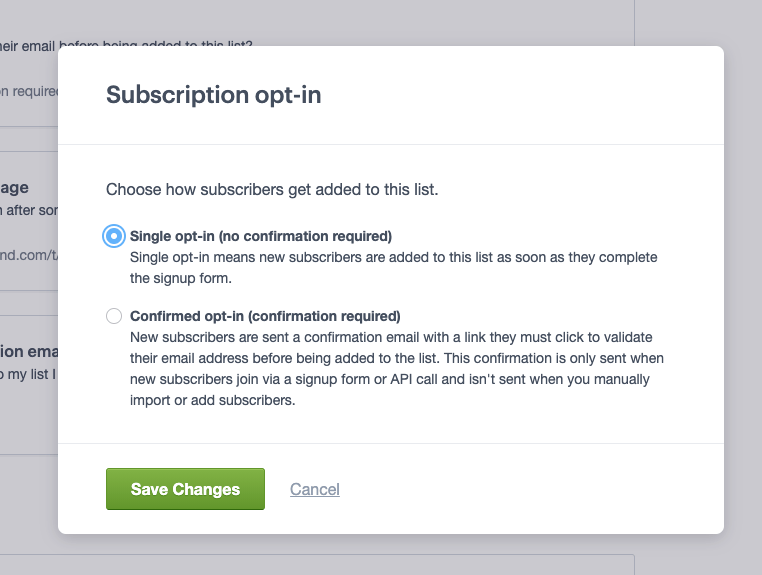This screenshot has height=575, width=762.
Task: Click the "Subscription opt-in" dialog title
Action: pyautogui.click(x=214, y=95)
